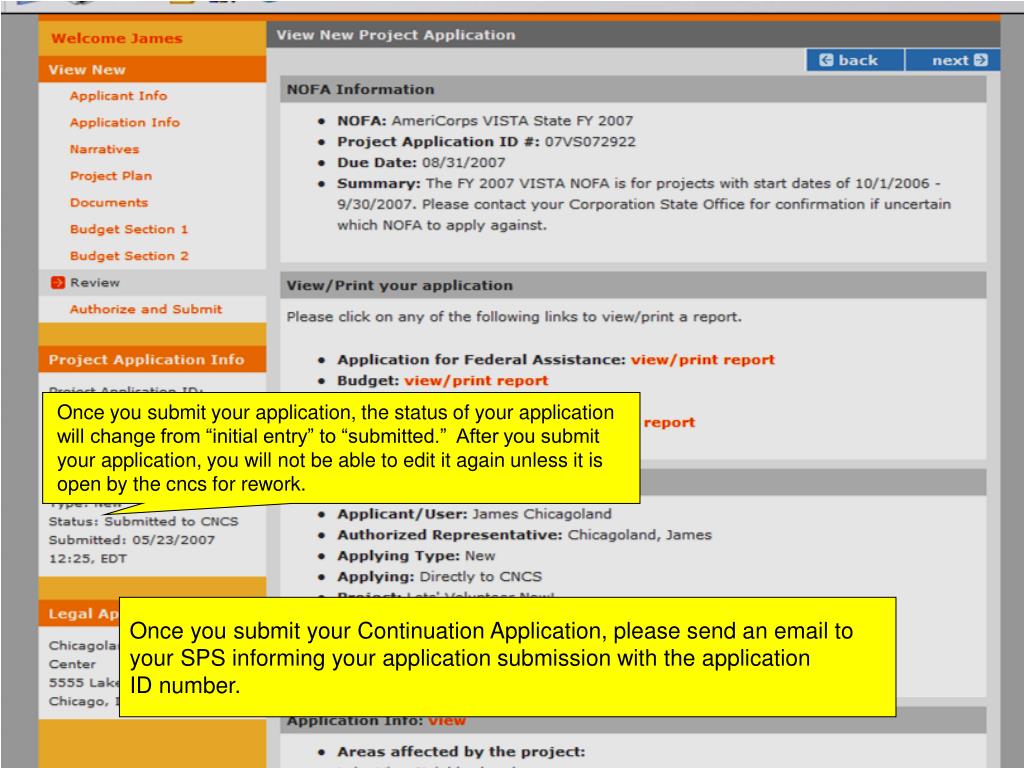Open Budget Section 2
1024x768 pixels.
click(x=129, y=256)
